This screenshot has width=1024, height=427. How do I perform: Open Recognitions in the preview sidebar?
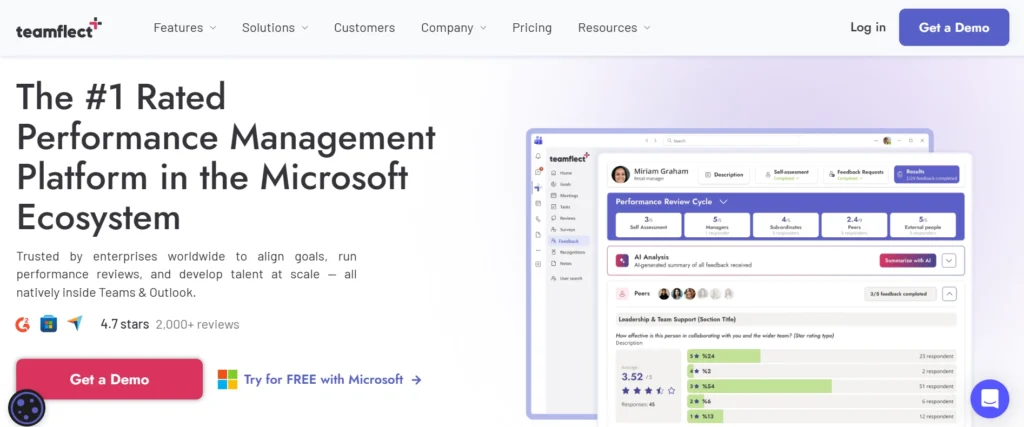[568, 252]
